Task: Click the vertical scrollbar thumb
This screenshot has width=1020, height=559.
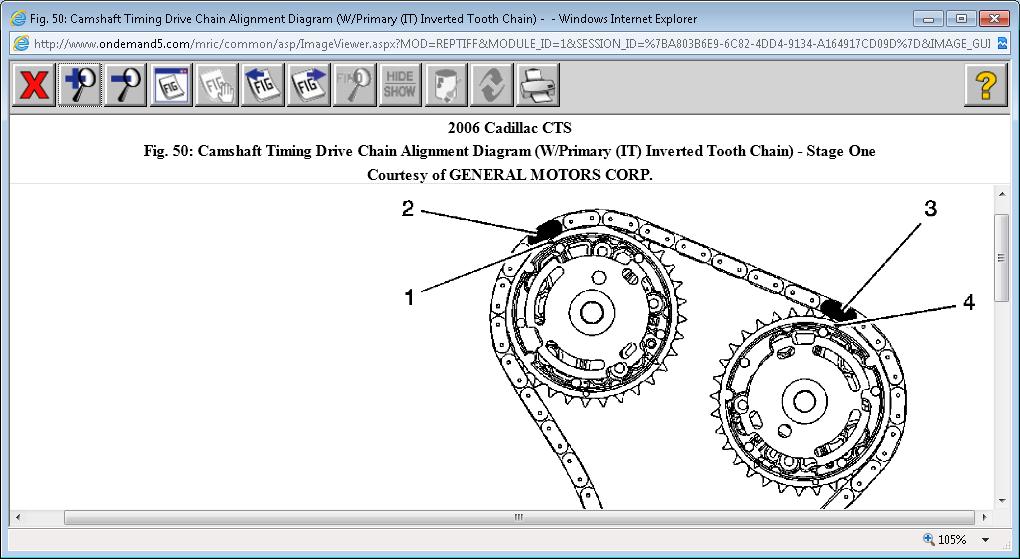Action: point(1002,258)
